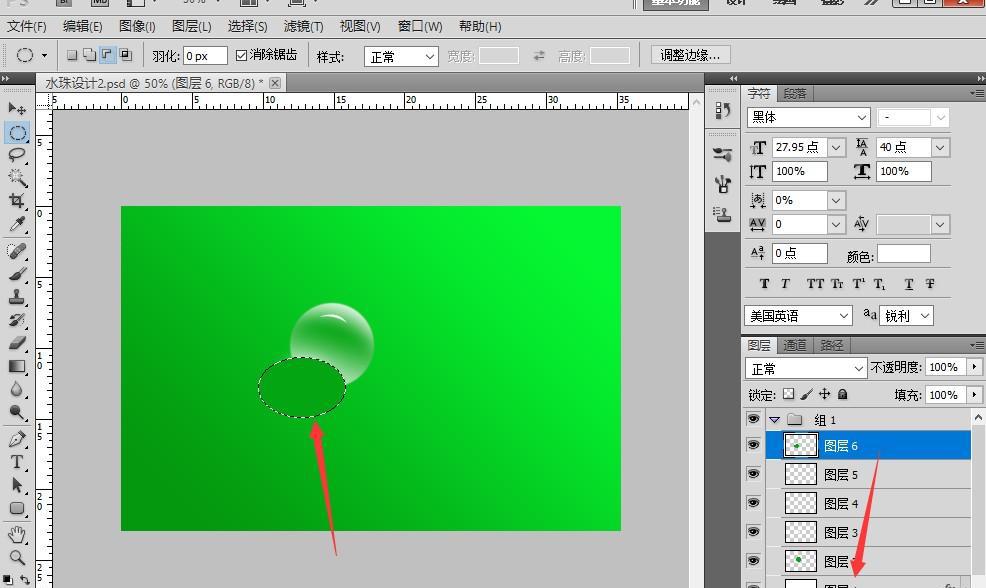986x588 pixels.
Task: Select the Hand tool
Action: (17, 535)
